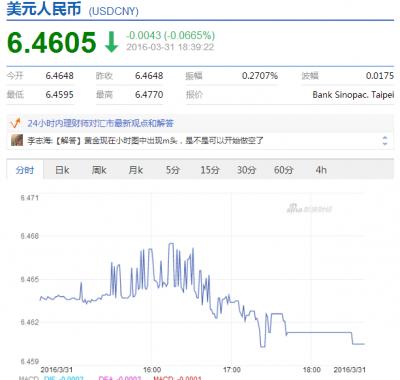Screen dimensions: 400x380
Task: Click the 美元人民币 title
Action: (x=44, y=9)
